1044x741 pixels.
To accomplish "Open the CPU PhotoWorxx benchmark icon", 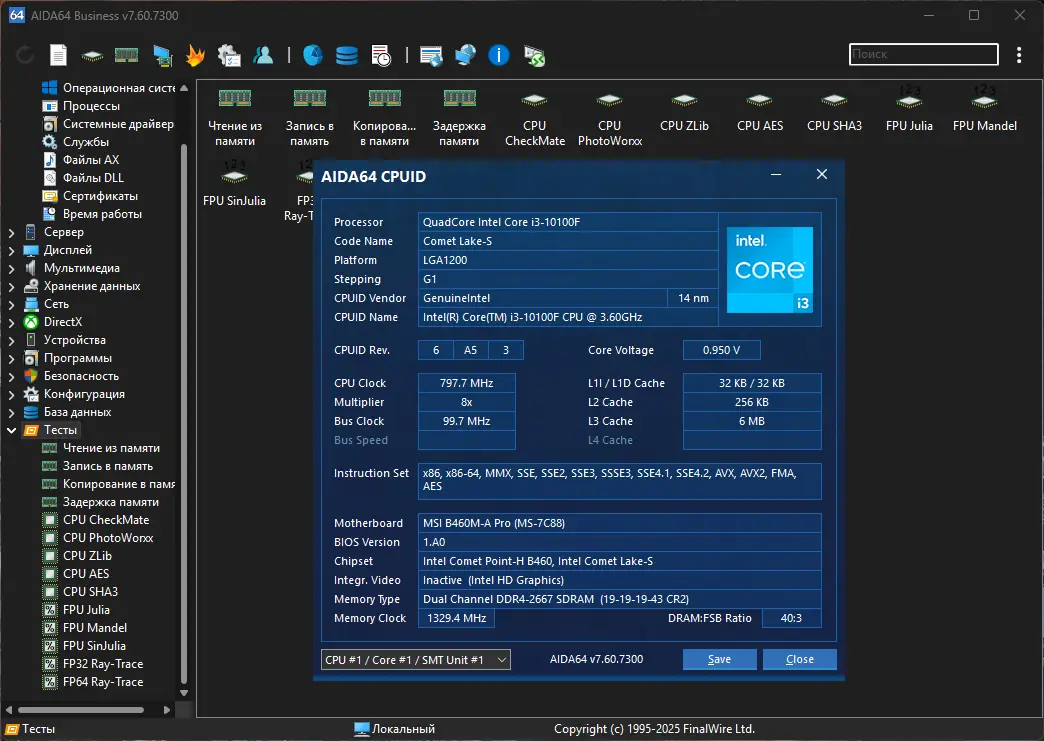I will click(x=609, y=116).
